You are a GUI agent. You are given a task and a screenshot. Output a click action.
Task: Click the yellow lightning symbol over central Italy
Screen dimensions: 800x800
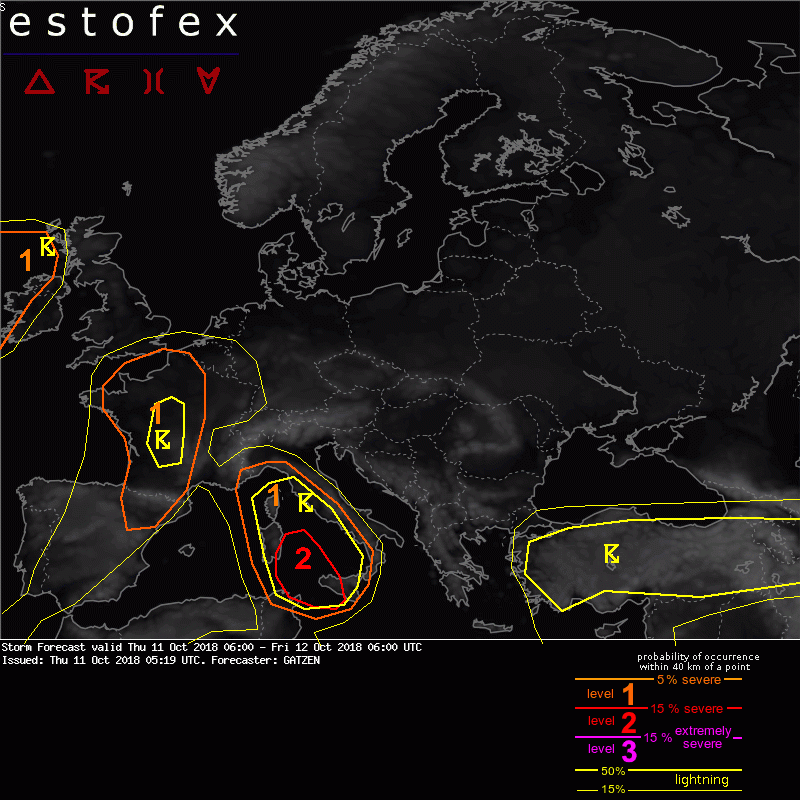(x=306, y=503)
